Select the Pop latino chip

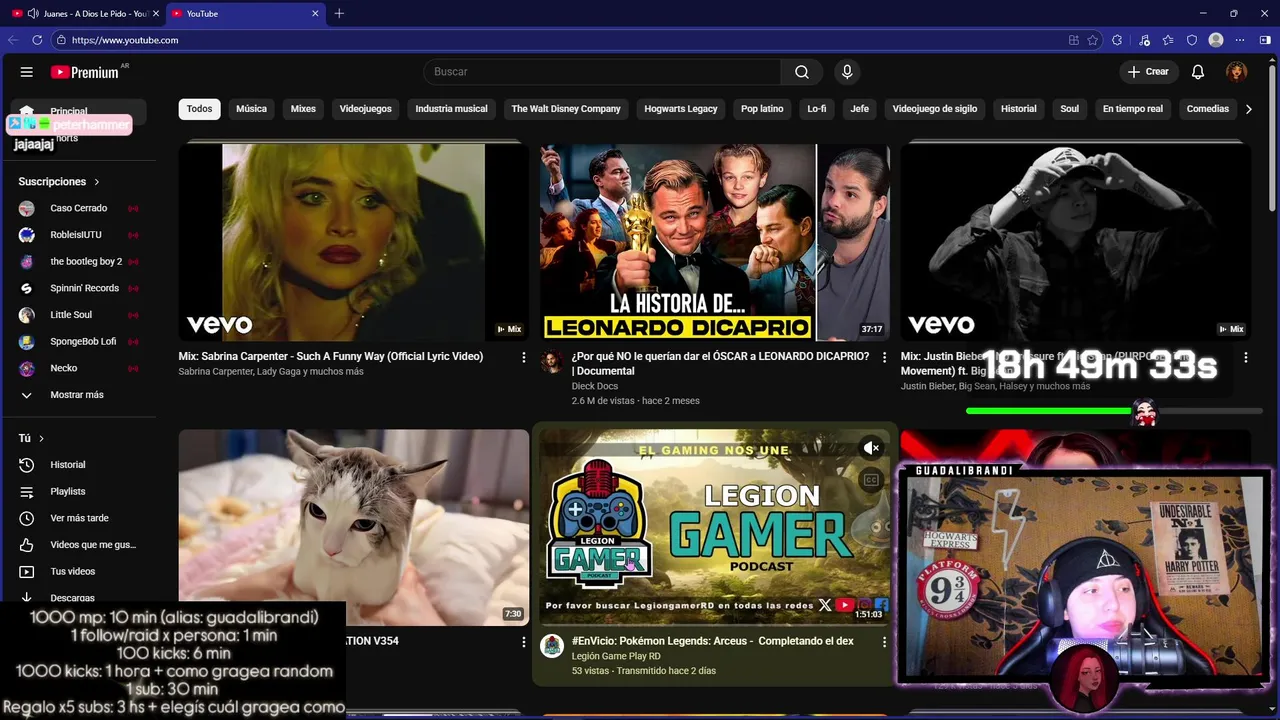(x=762, y=109)
